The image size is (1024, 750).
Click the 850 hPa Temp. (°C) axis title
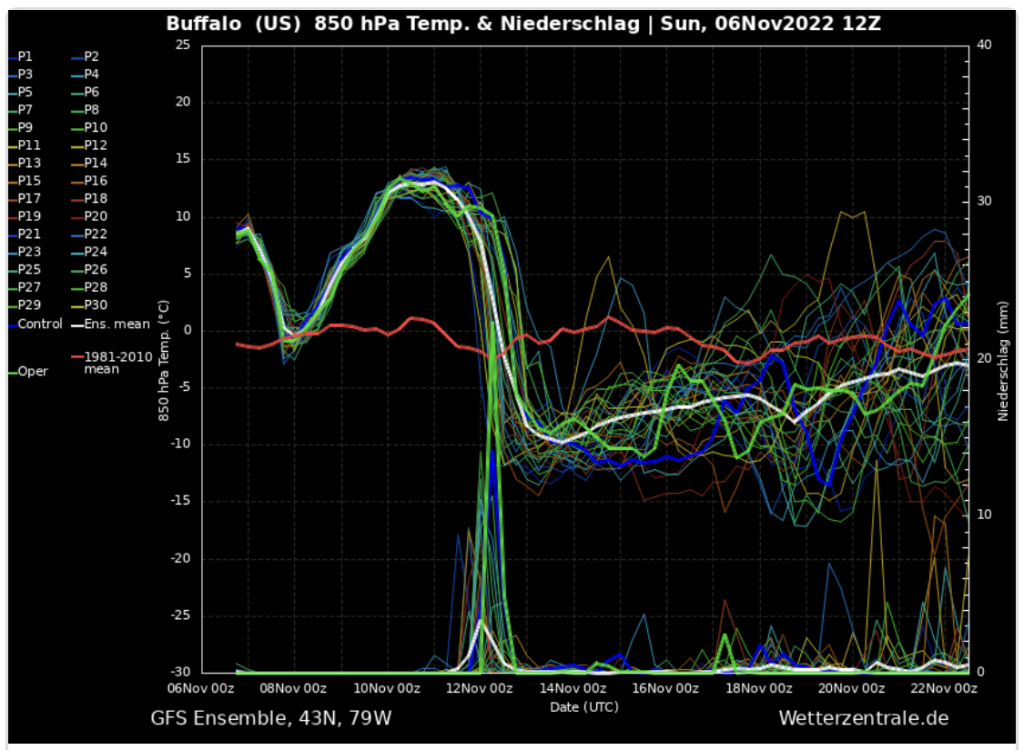pos(163,359)
